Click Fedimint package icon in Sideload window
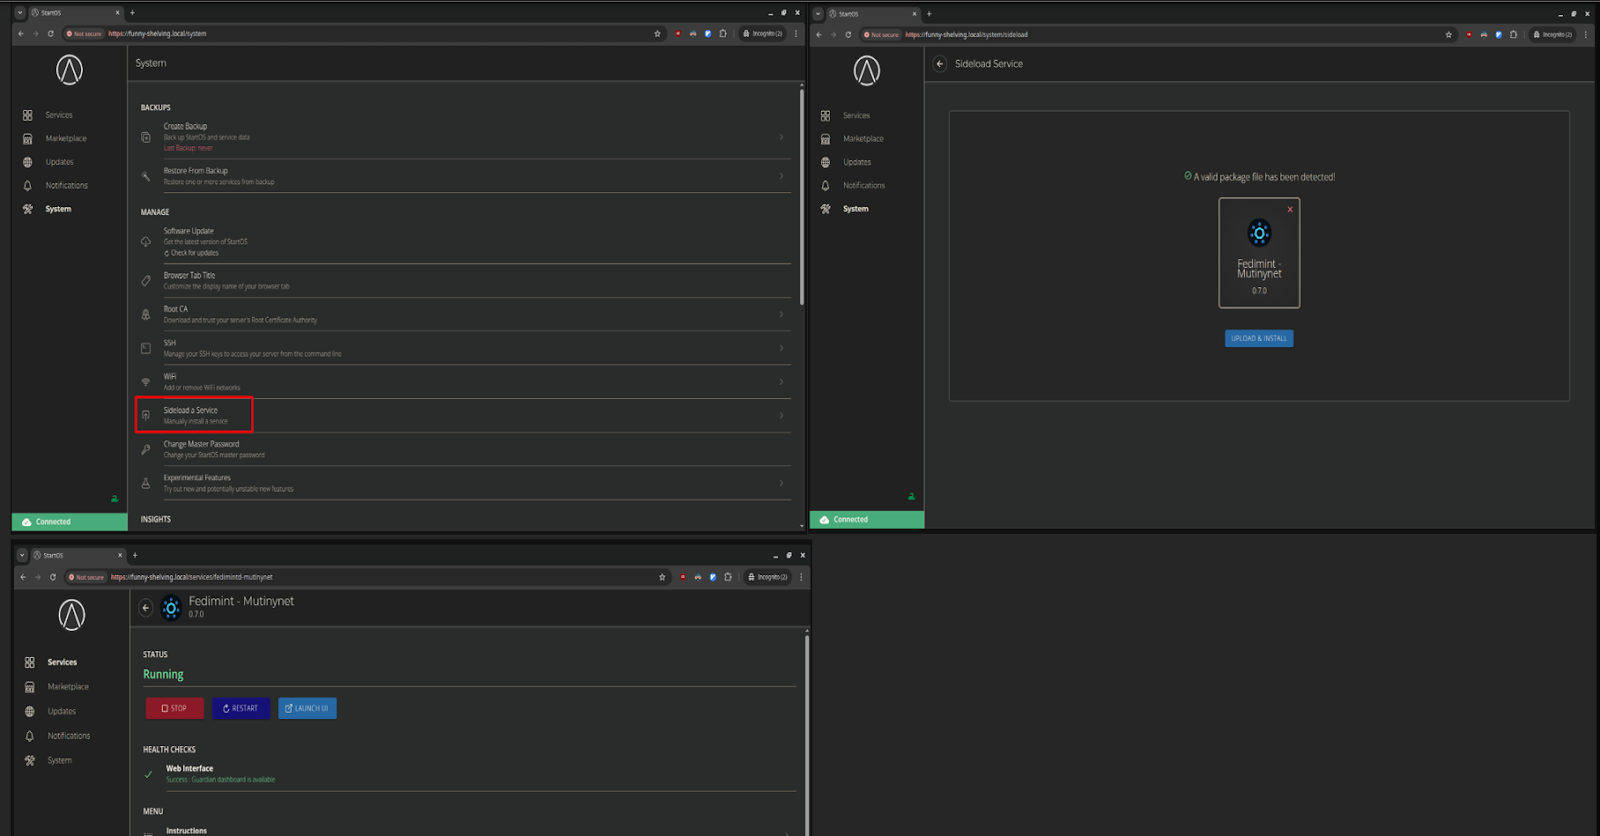The image size is (1600, 836). [x=1259, y=233]
